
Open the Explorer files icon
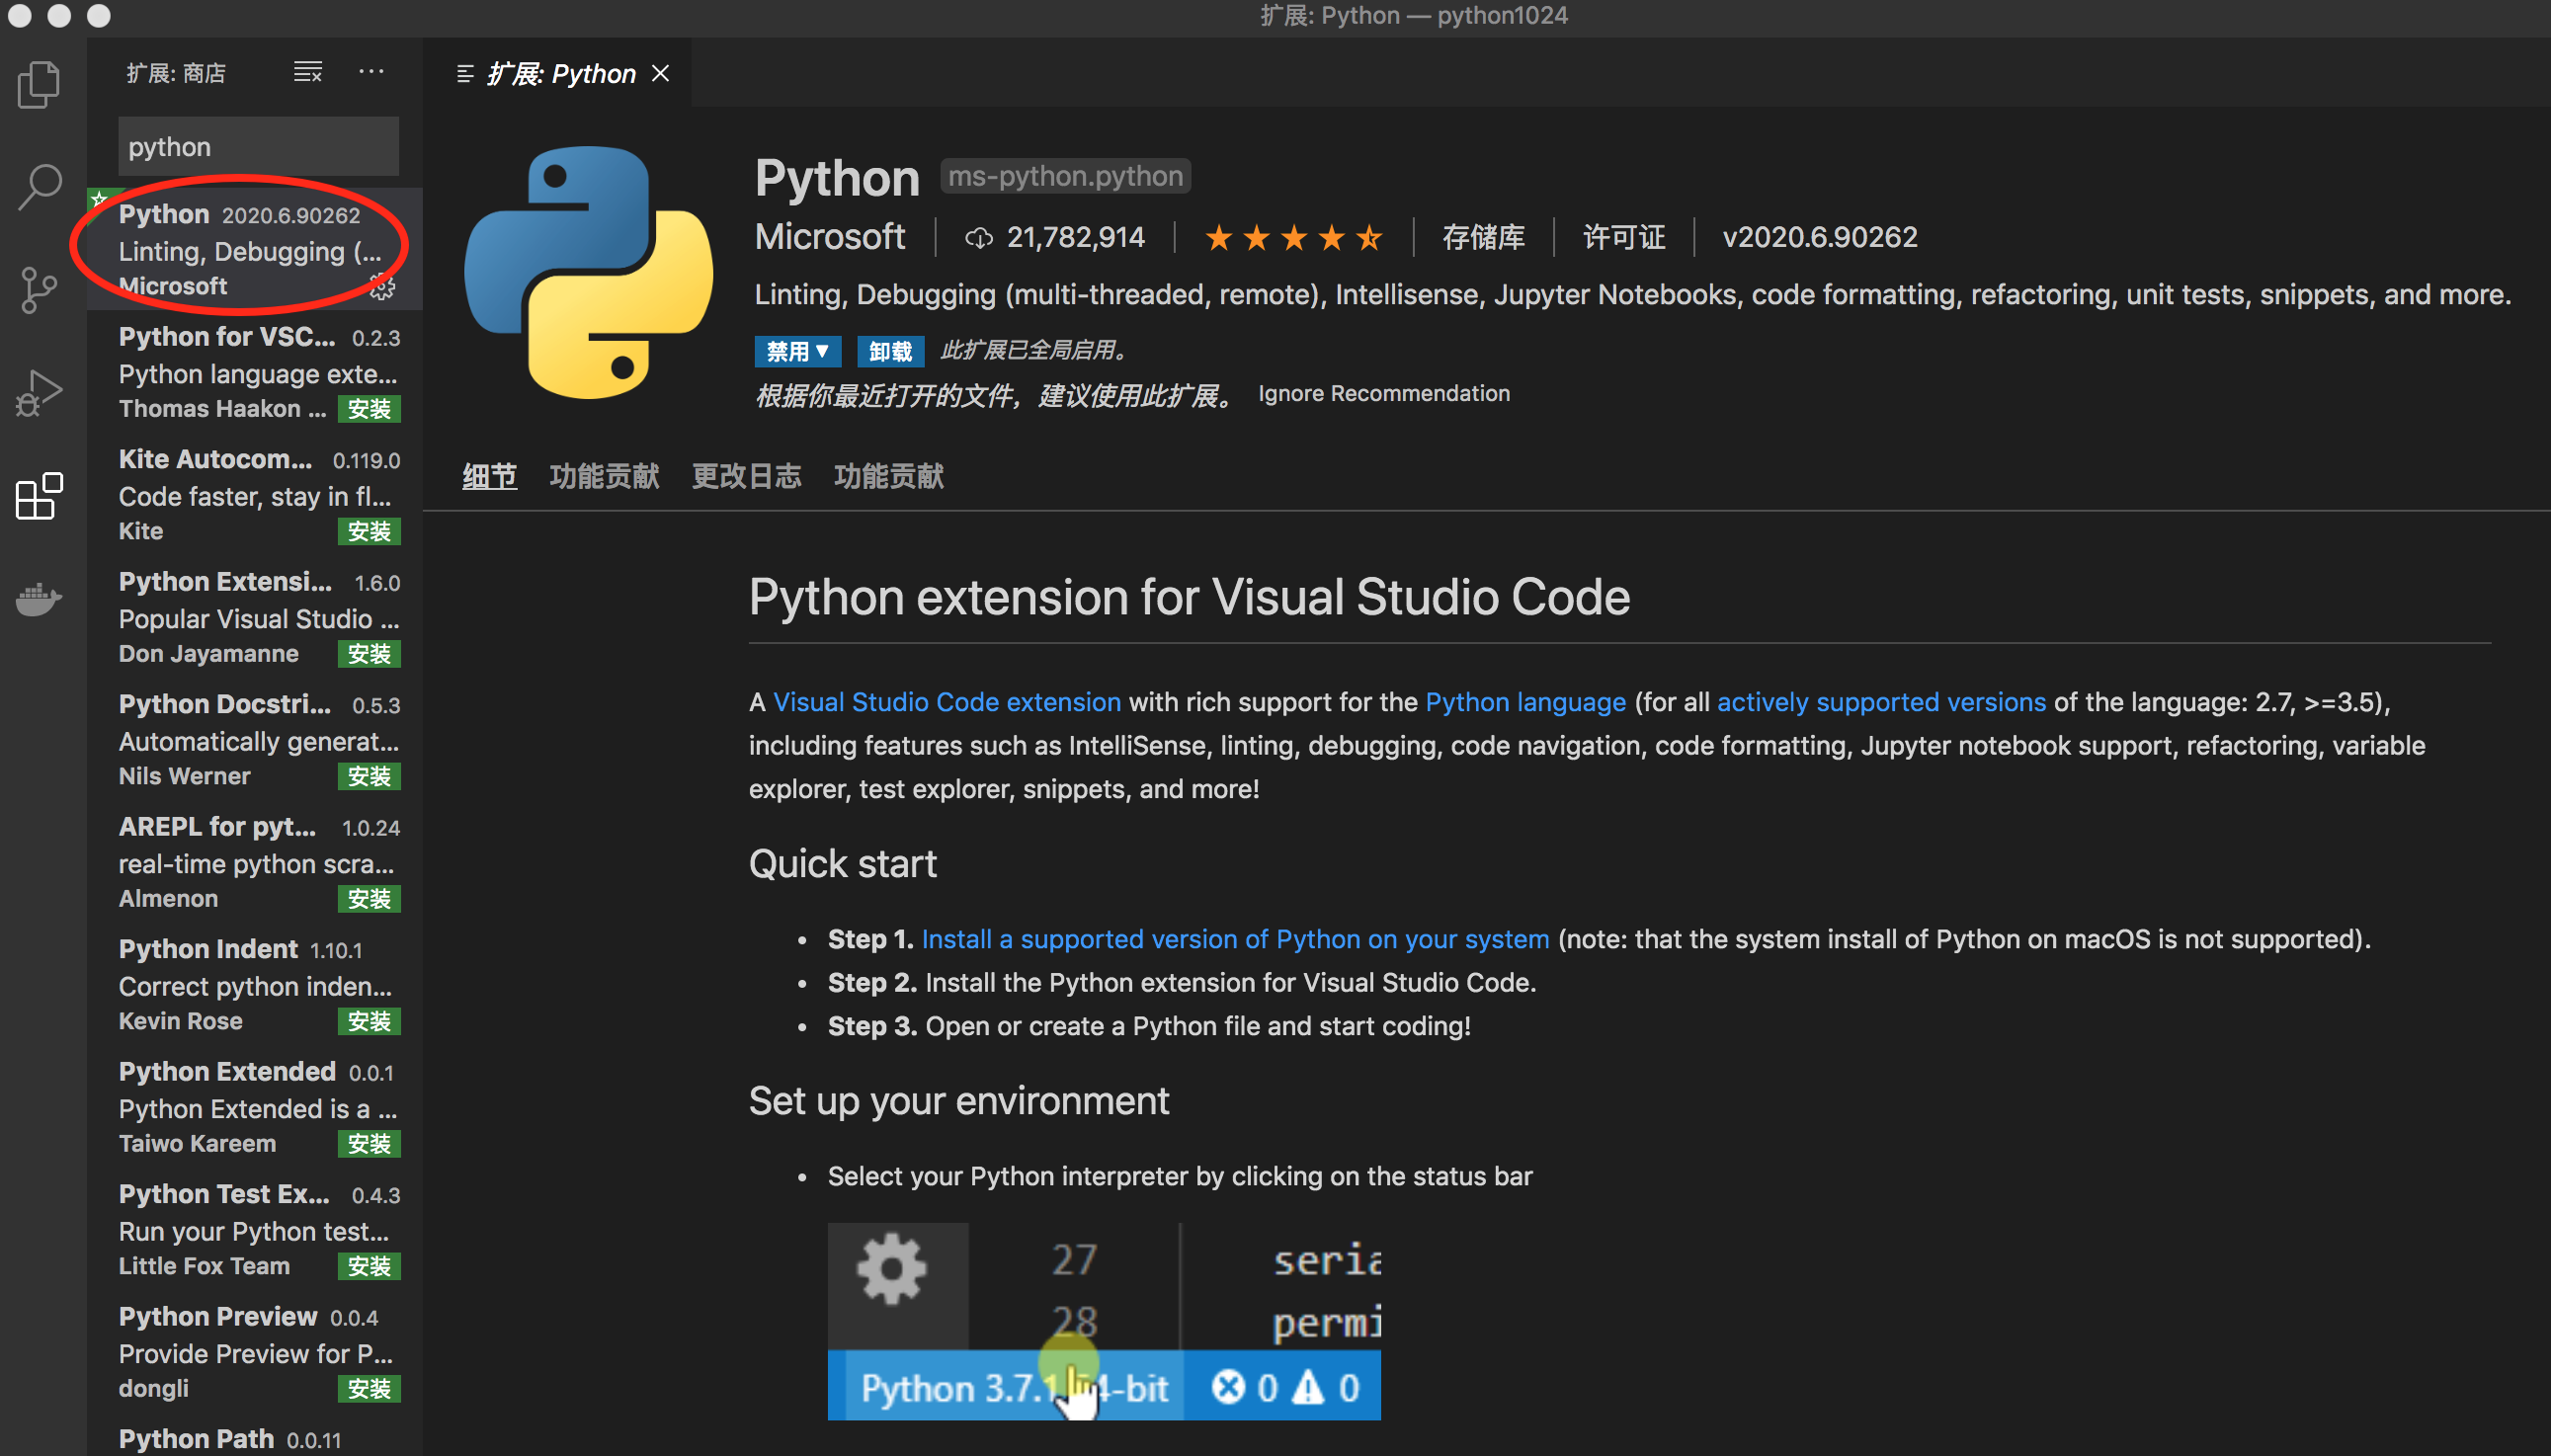coord(39,84)
